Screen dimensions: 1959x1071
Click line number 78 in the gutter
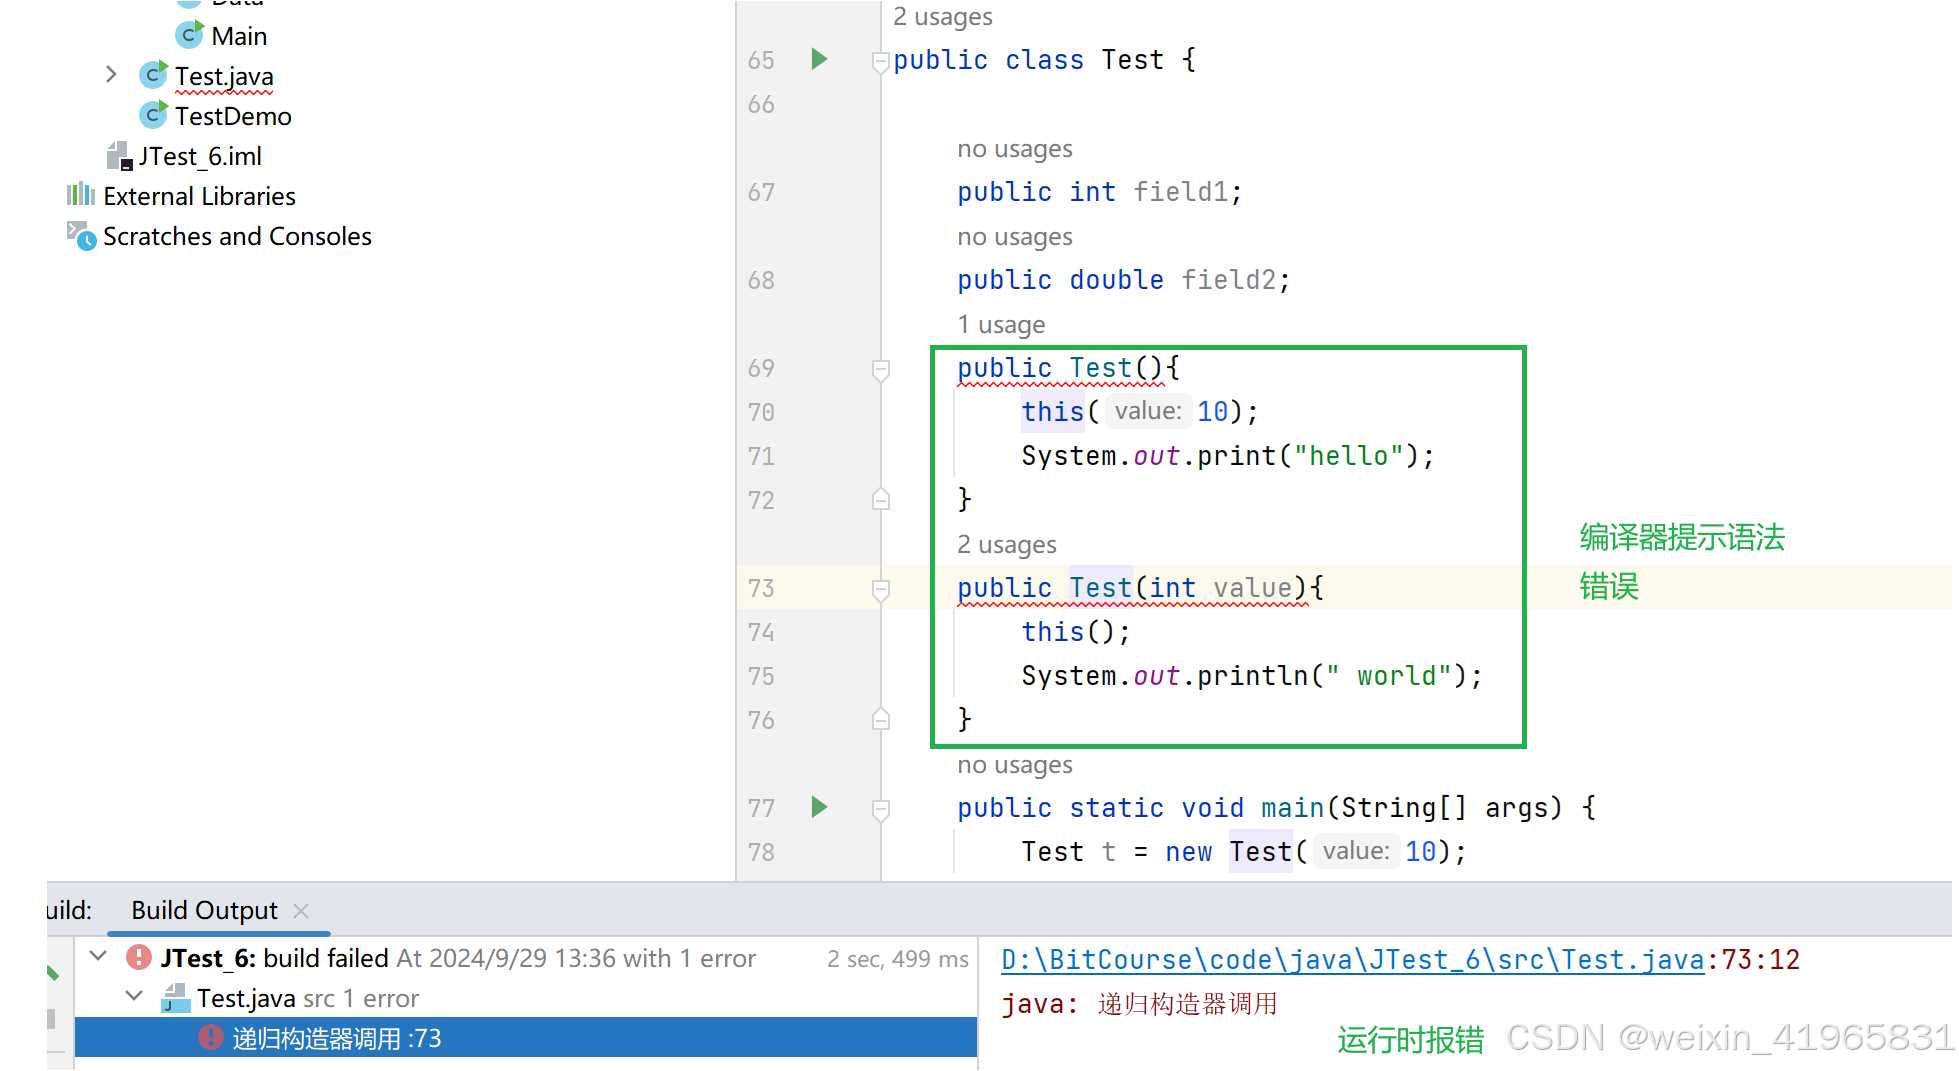point(761,852)
